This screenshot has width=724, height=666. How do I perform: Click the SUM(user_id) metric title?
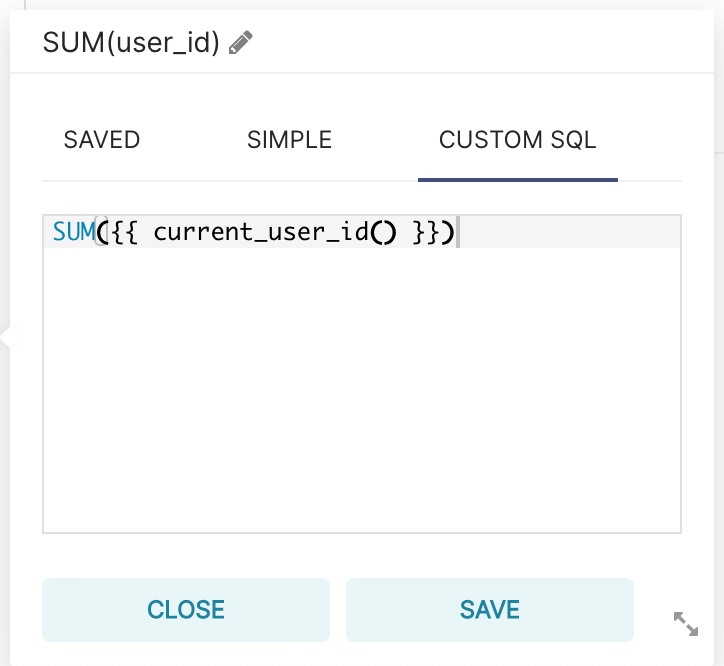[x=131, y=43]
